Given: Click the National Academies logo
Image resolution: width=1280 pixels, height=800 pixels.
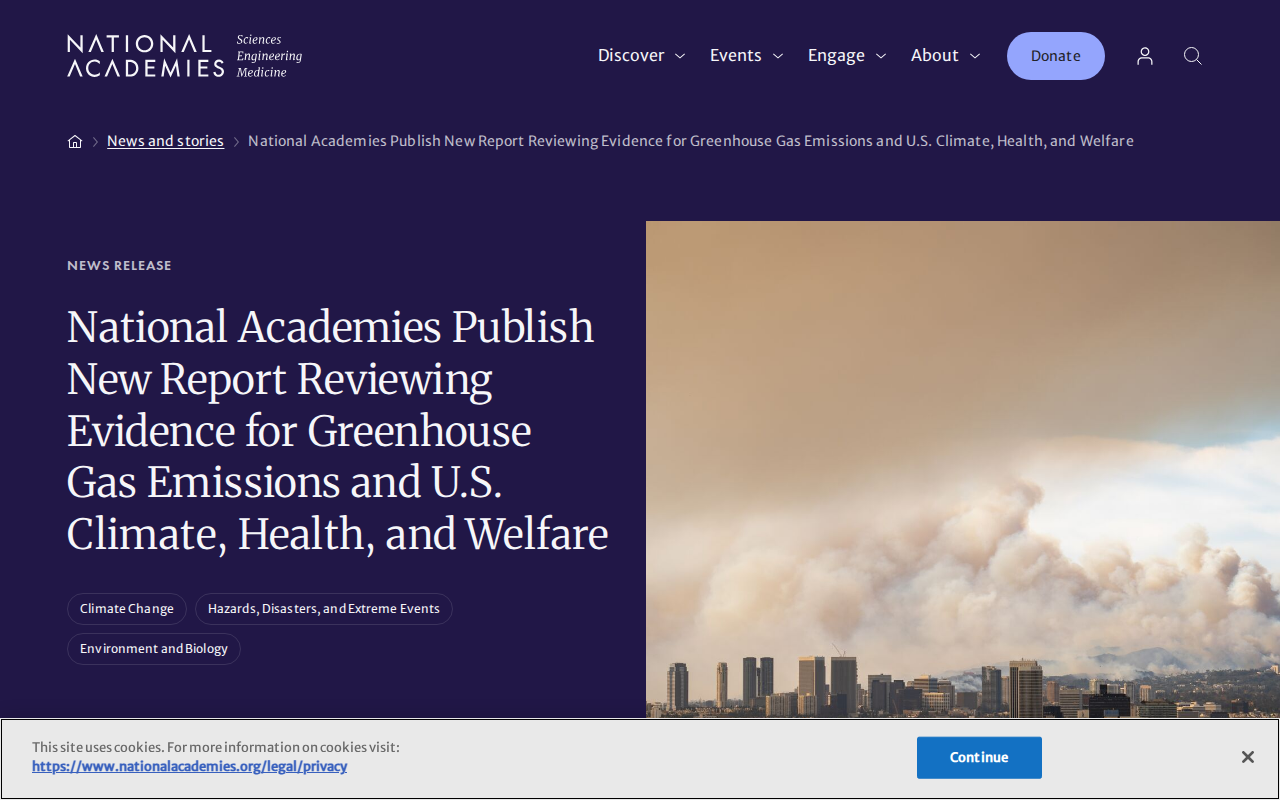Looking at the screenshot, I should [x=185, y=56].
